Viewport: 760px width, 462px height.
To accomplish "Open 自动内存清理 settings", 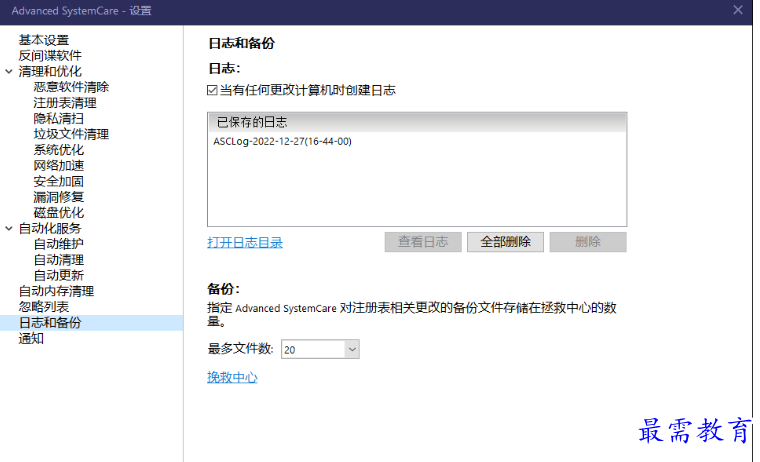I will click(56, 291).
